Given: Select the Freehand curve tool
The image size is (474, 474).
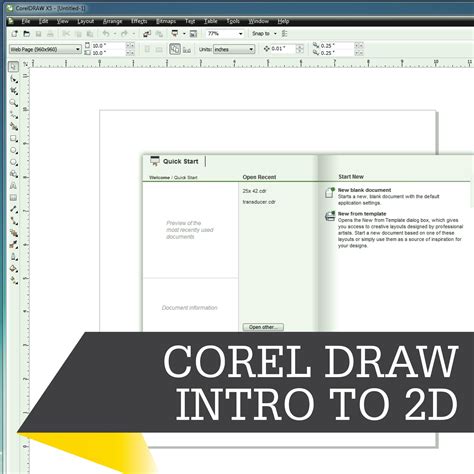Looking at the screenshot, I should [x=14, y=115].
